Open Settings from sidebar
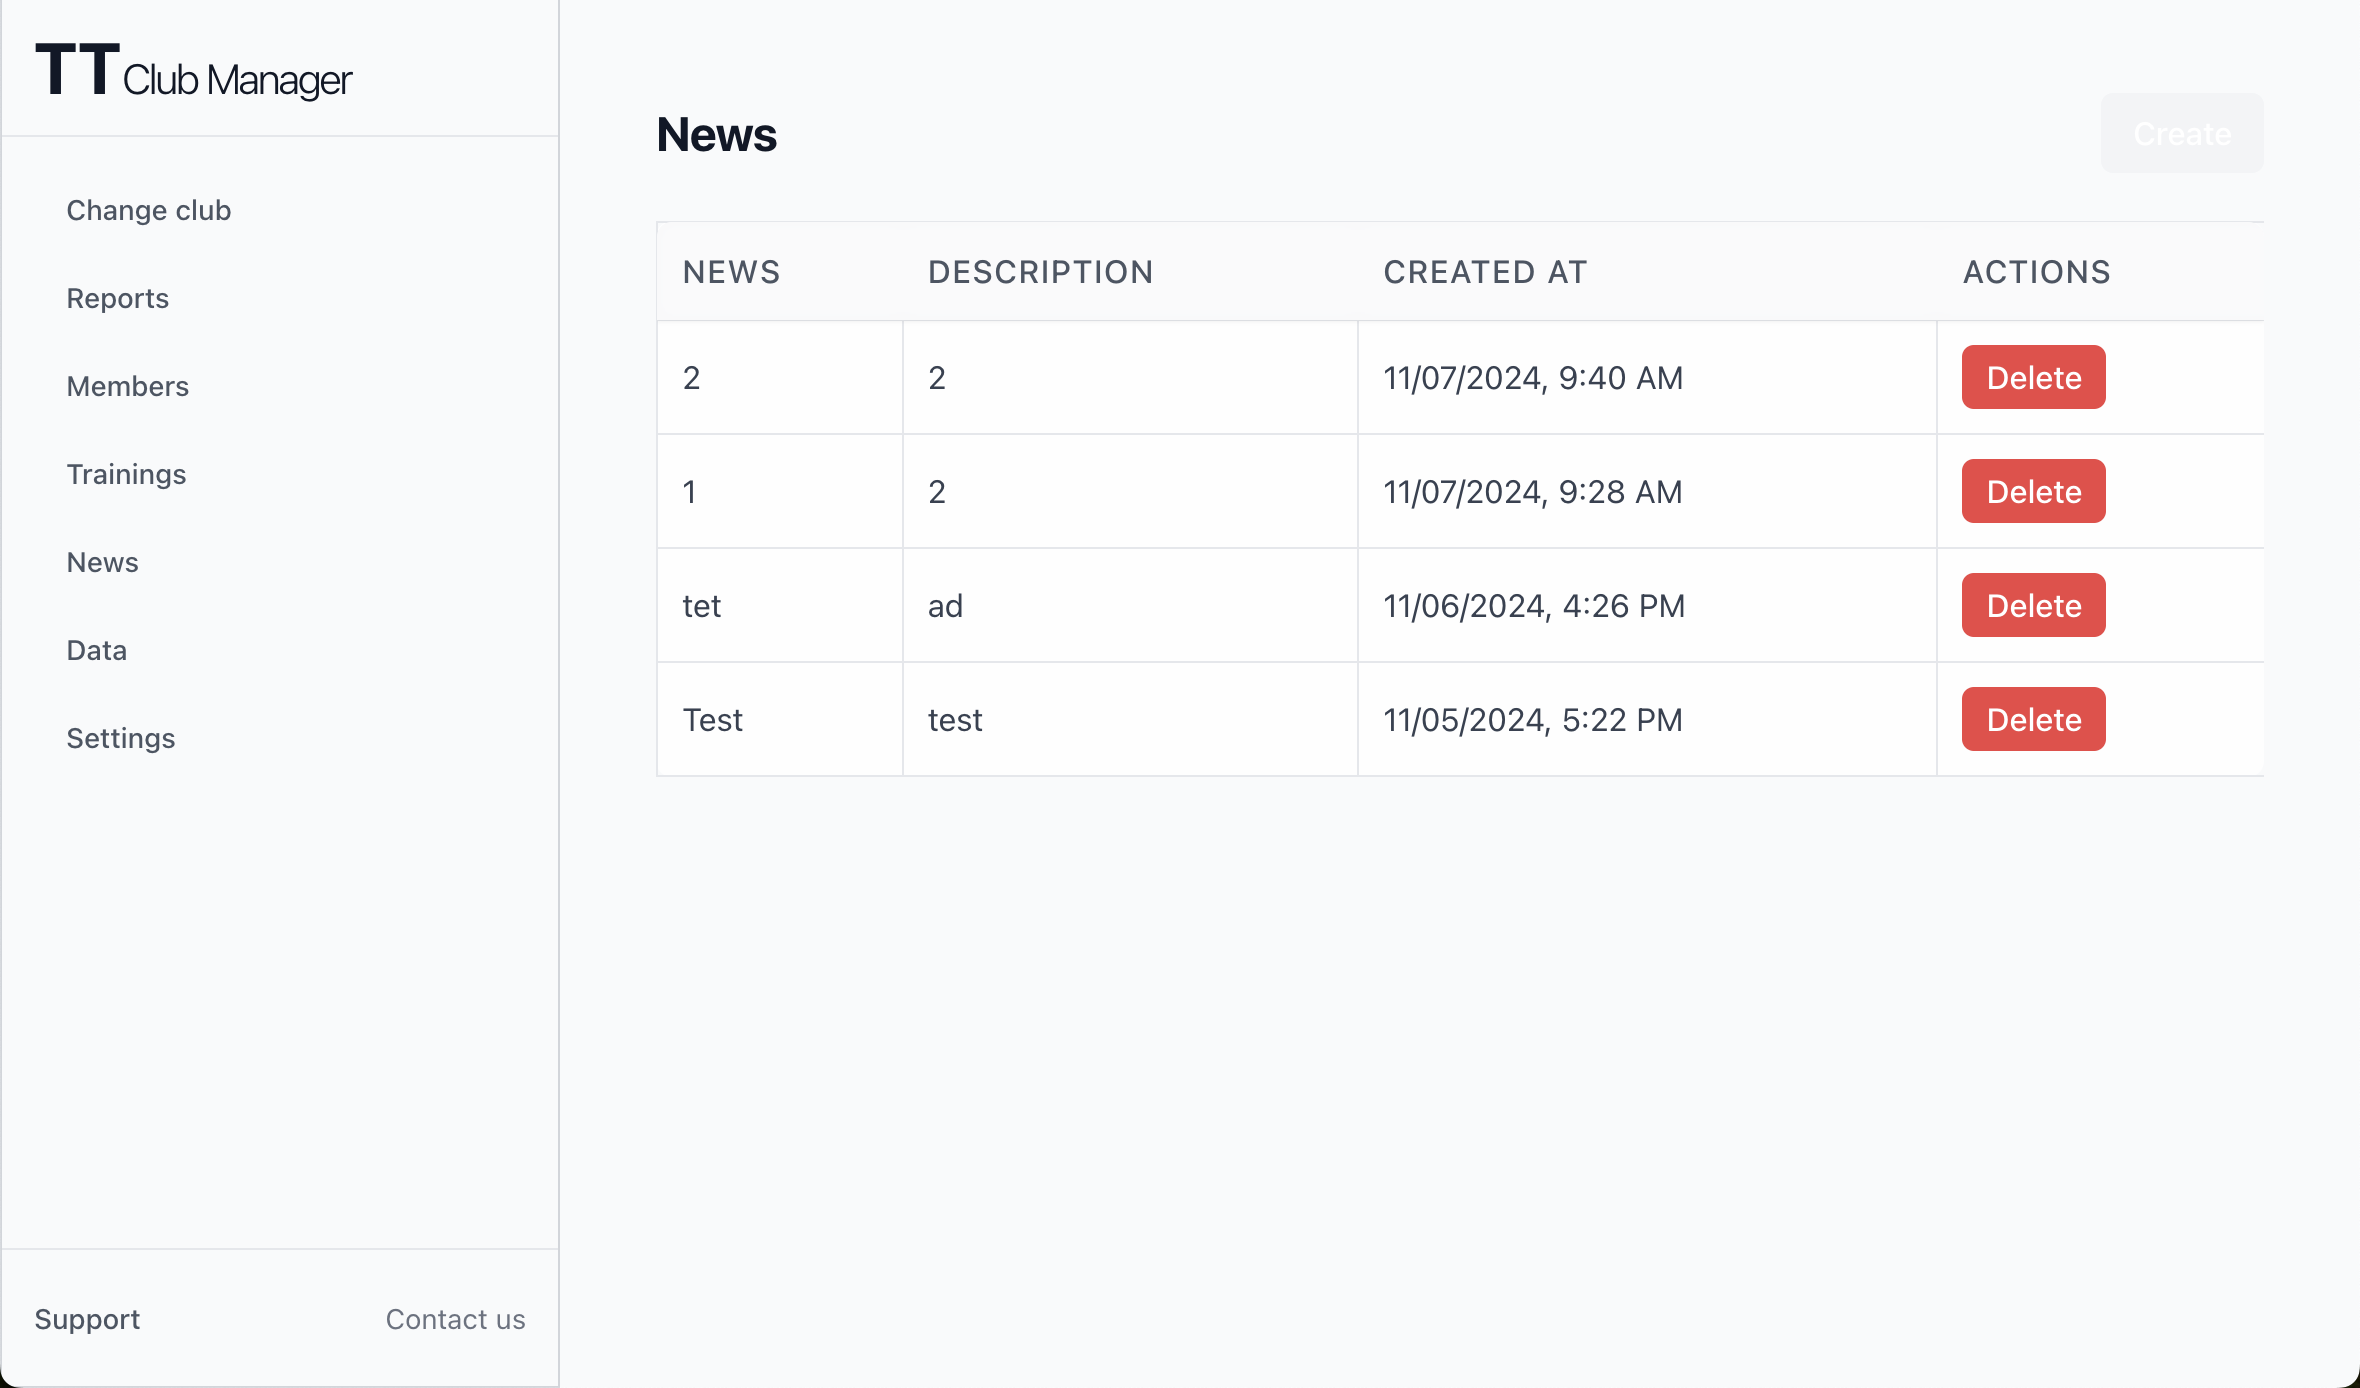 coord(120,739)
